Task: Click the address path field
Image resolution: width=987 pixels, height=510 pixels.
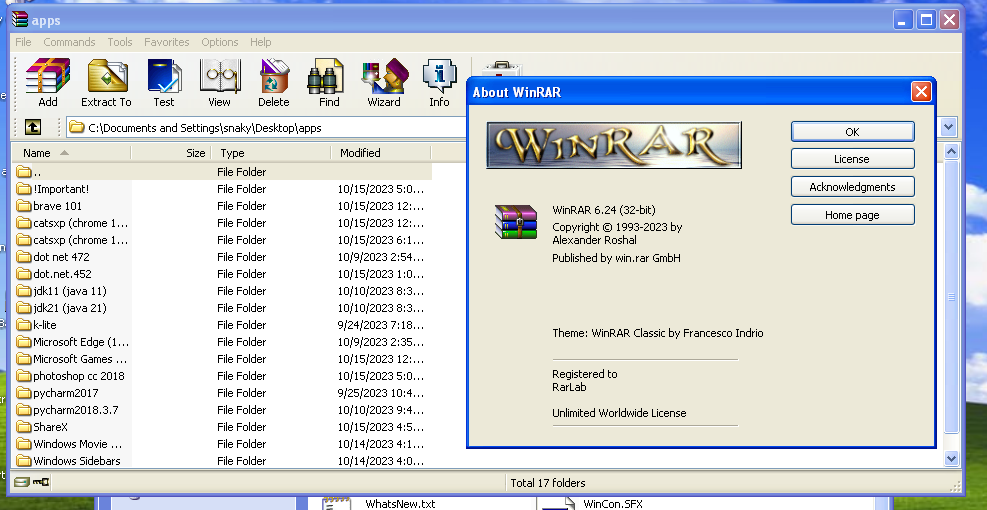Action: [x=268, y=128]
